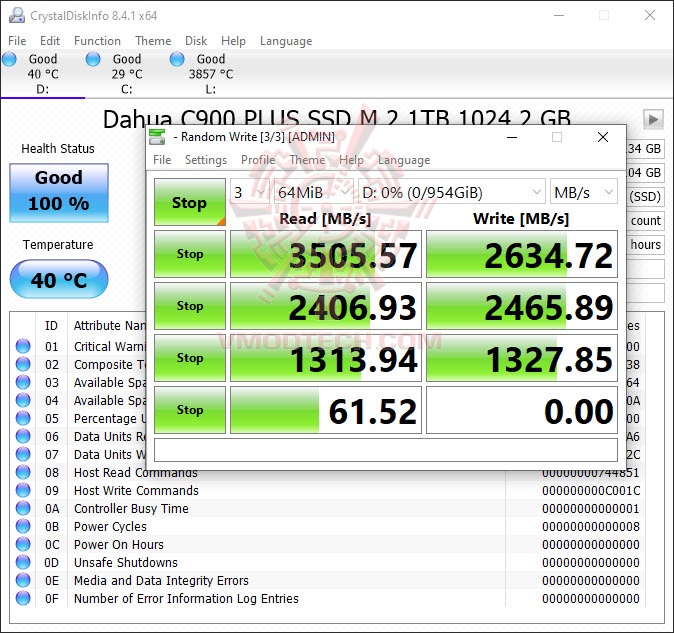Click the 40 °C temperature button
Screen dimensions: 674x633
pos(59,279)
